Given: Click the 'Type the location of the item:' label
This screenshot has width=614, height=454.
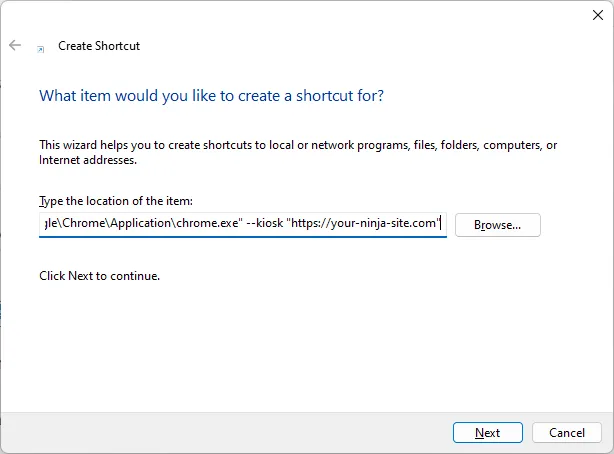Looking at the screenshot, I should pos(116,201).
